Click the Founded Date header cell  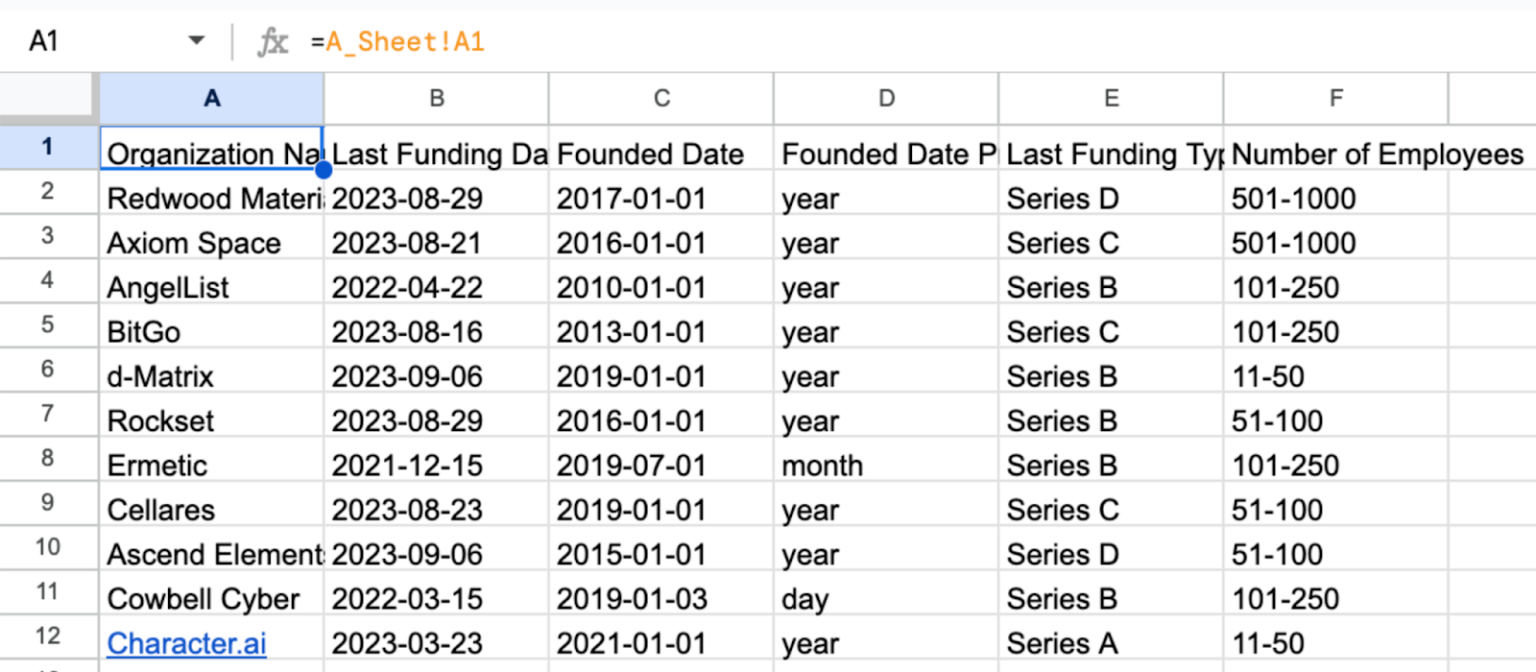click(660, 154)
